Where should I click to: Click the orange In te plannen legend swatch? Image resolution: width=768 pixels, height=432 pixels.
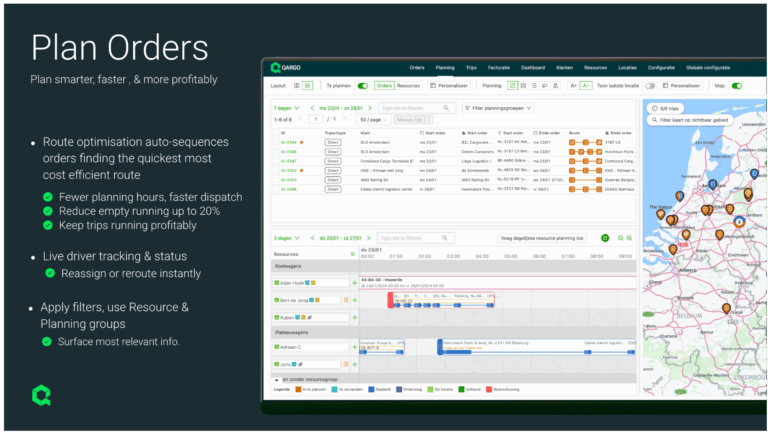pyautogui.click(x=298, y=390)
